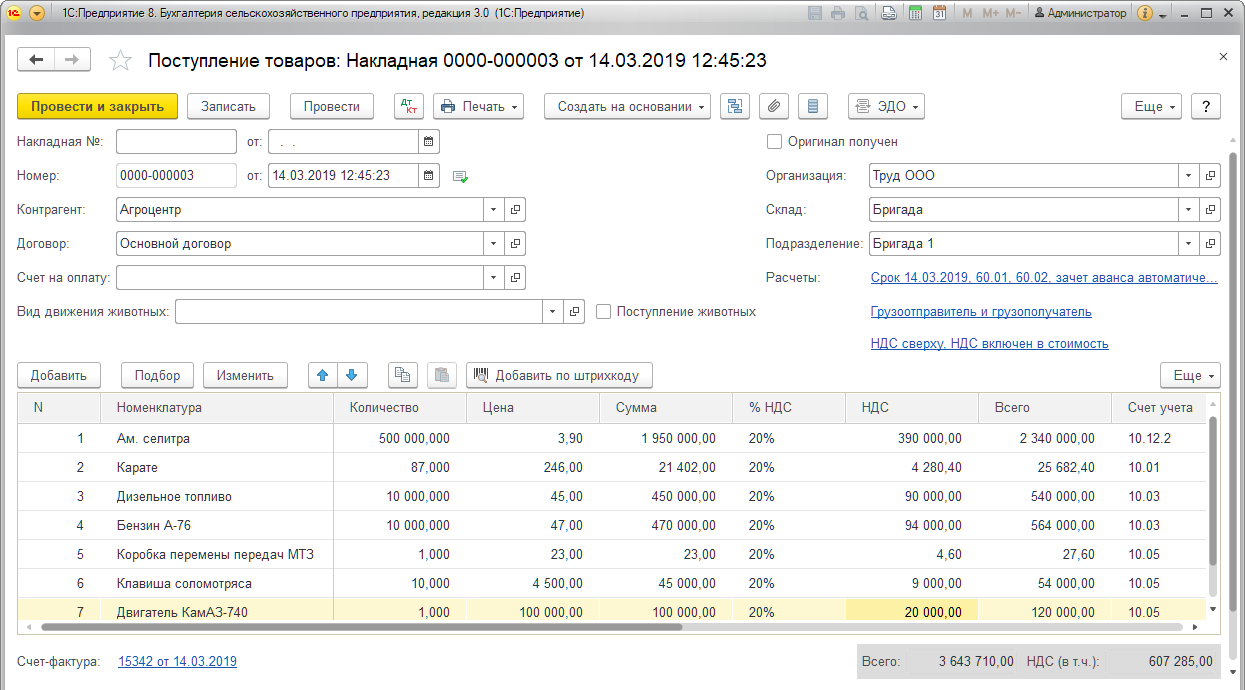Image resolution: width=1245 pixels, height=690 pixels.
Task: Expand the Договор dropdown list
Action: pyautogui.click(x=494, y=244)
